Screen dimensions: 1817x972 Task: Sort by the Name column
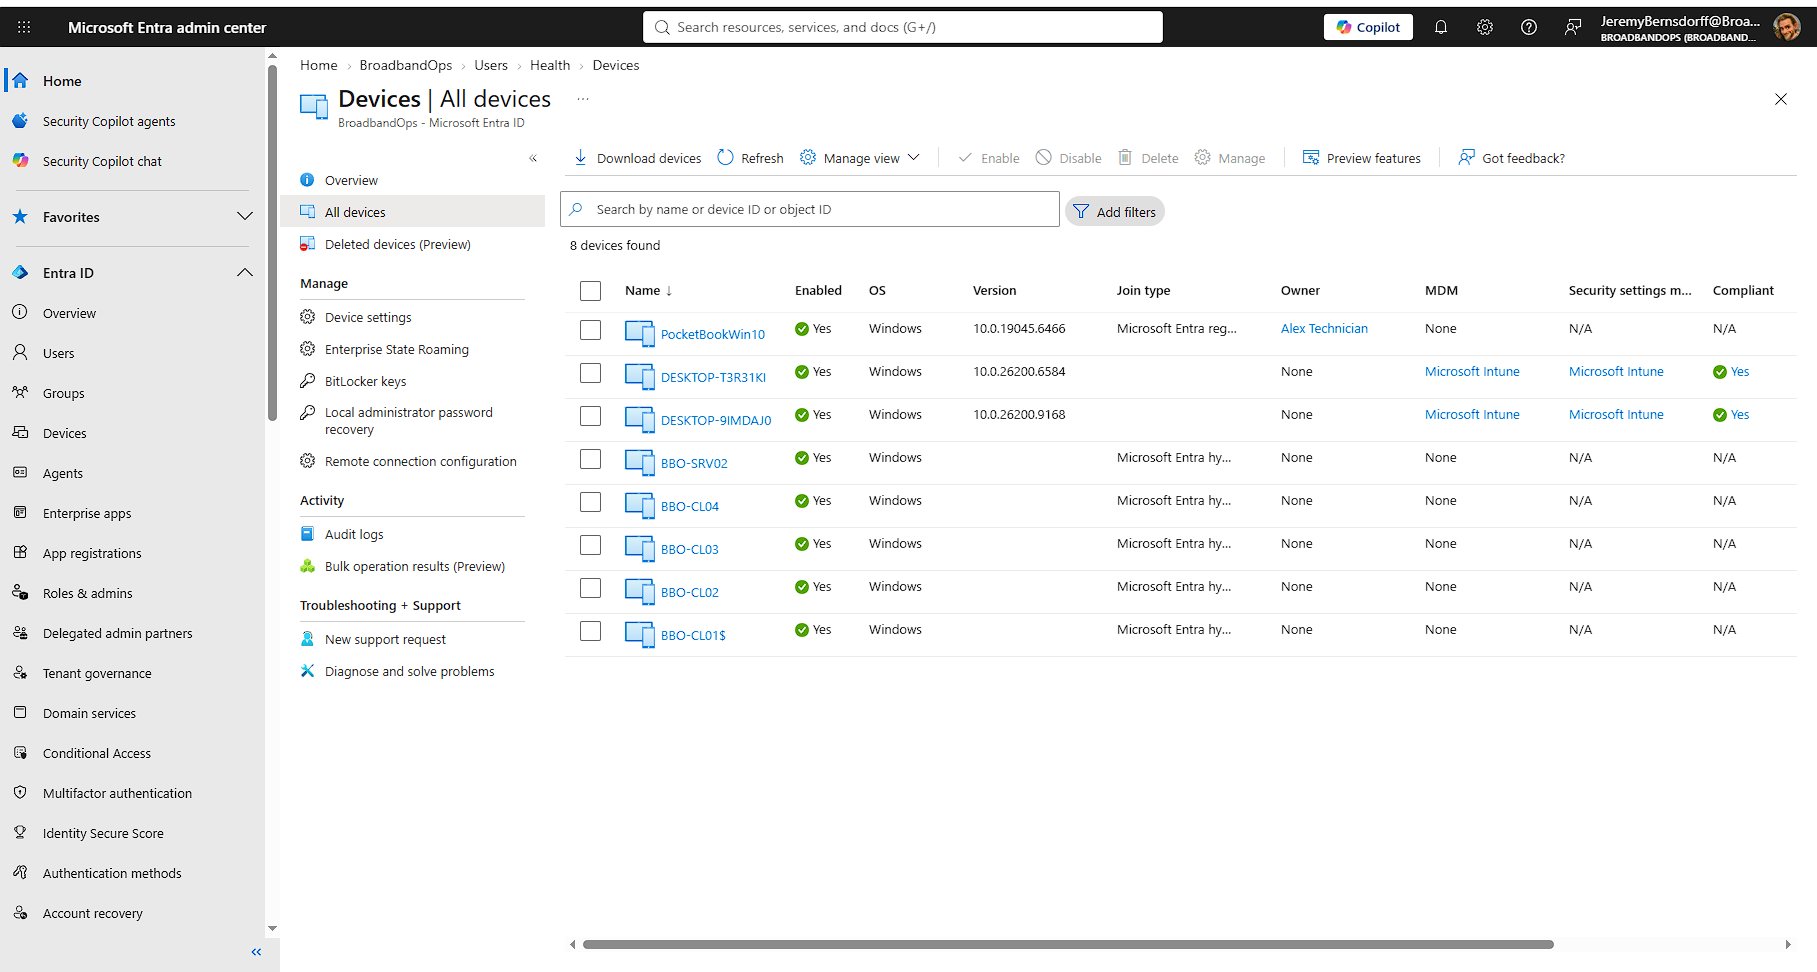coord(648,291)
